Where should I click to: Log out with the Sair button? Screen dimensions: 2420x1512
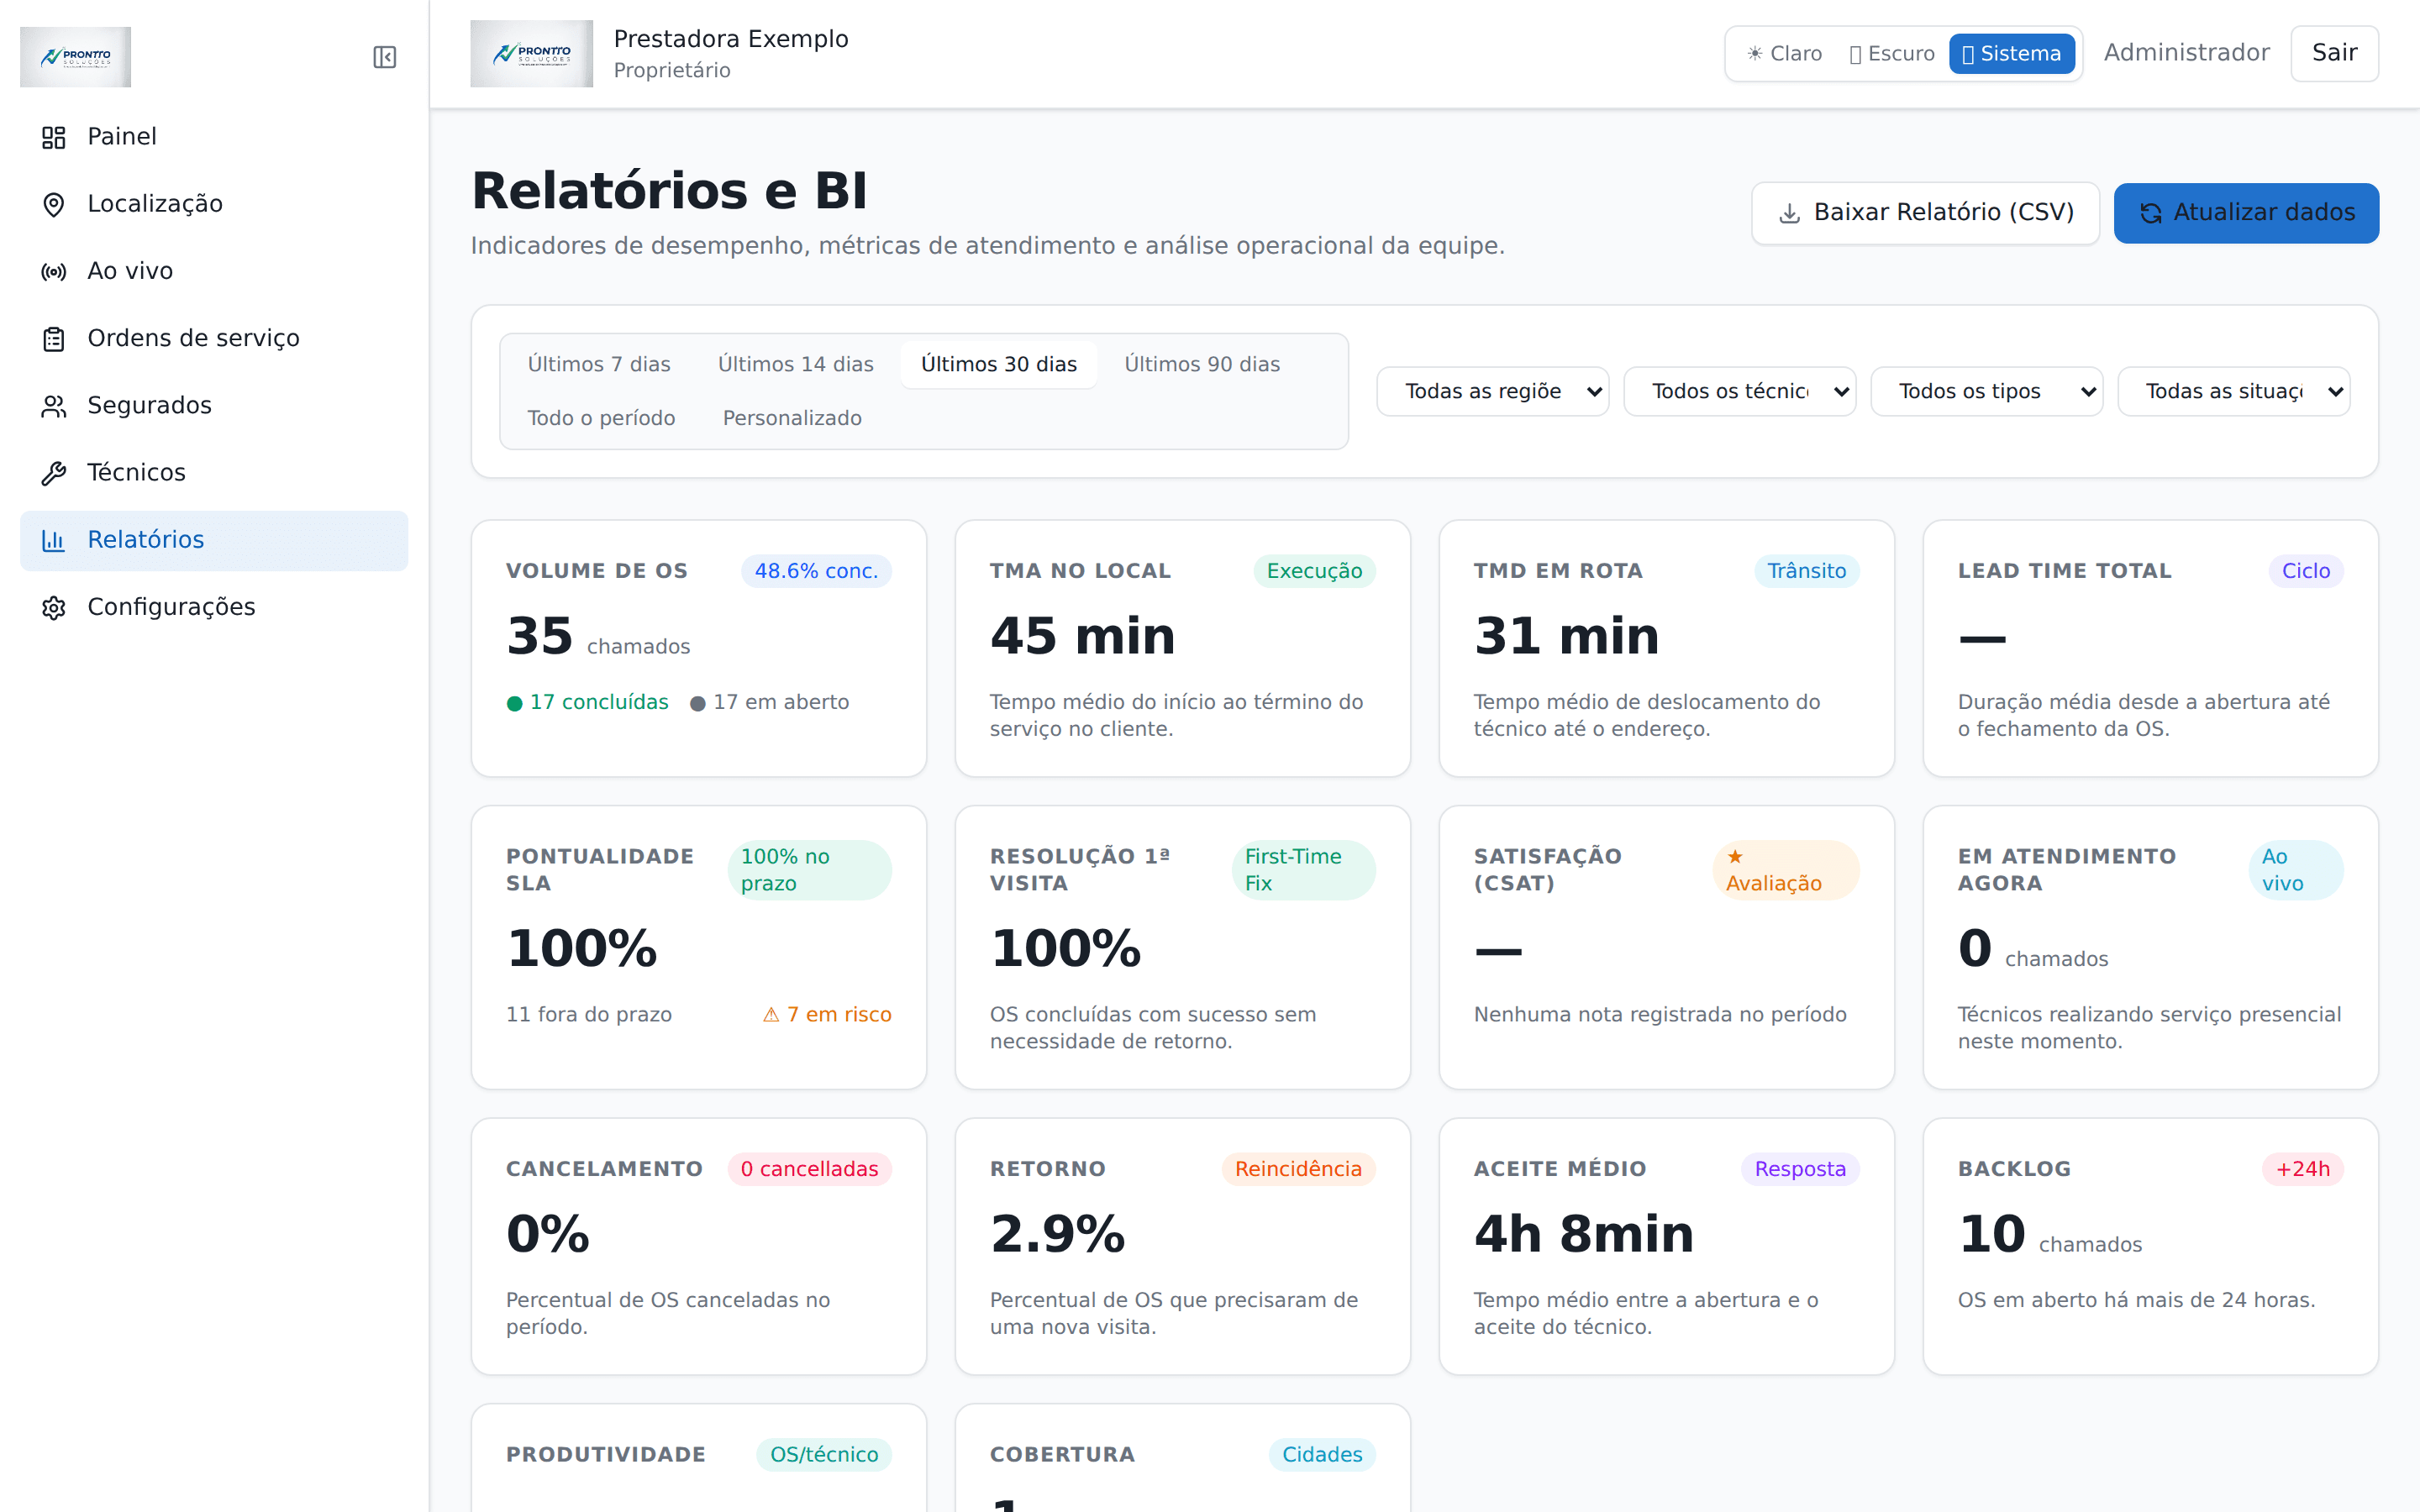coord(2334,54)
